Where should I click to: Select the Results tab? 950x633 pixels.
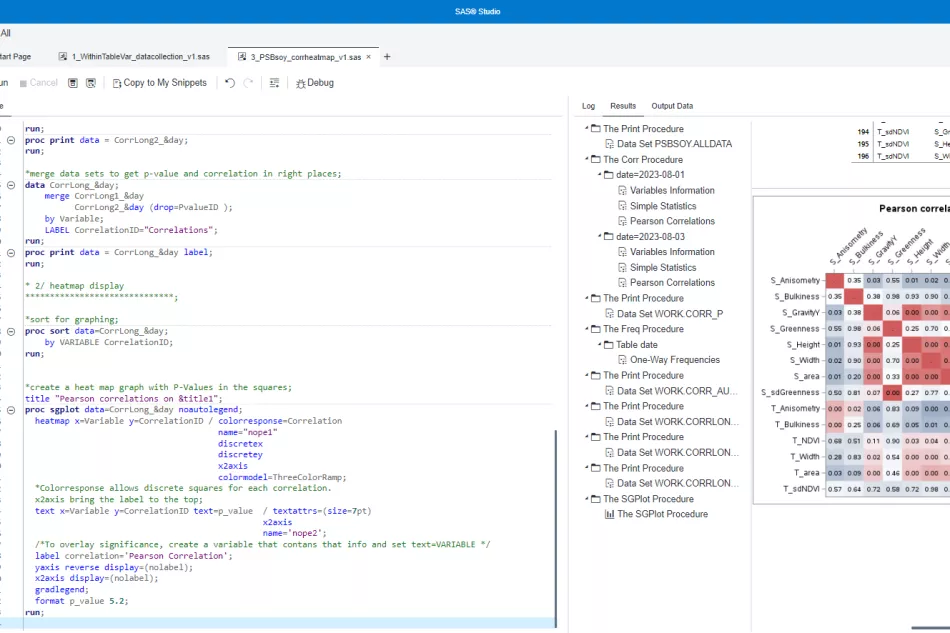coord(623,106)
